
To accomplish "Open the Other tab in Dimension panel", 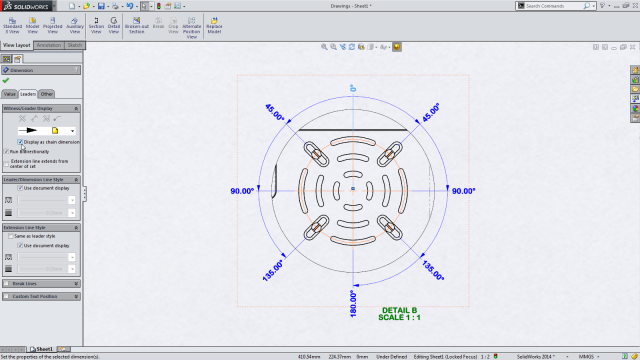I will pos(47,94).
